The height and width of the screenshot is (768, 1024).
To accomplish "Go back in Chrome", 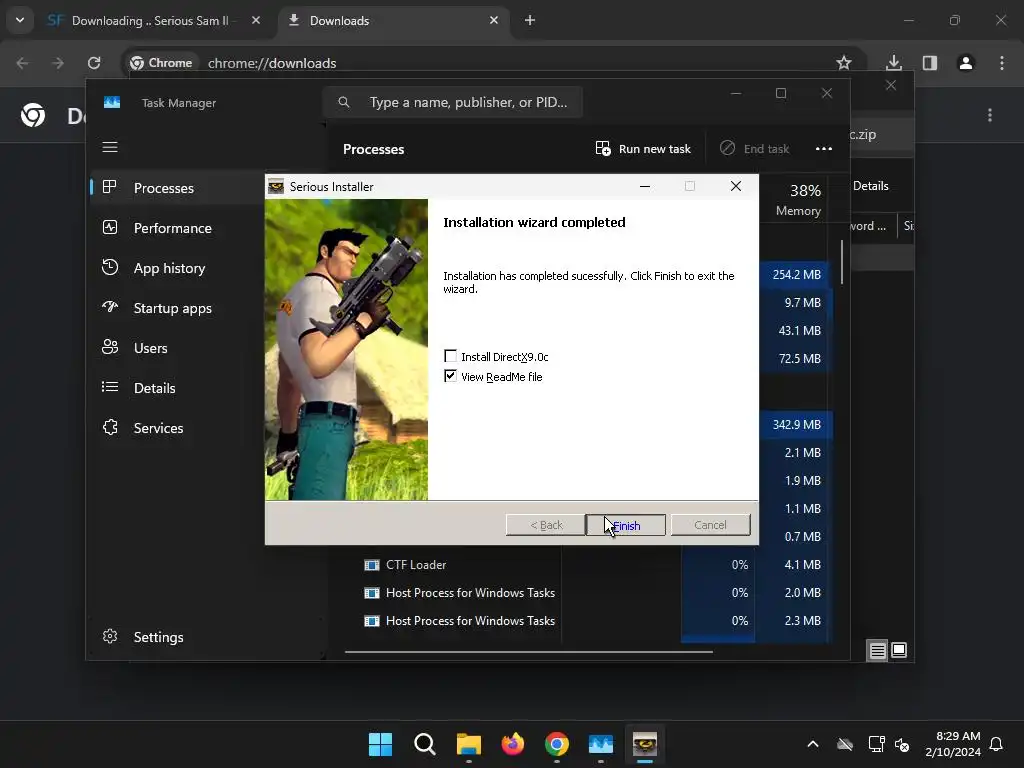I will tap(22, 63).
